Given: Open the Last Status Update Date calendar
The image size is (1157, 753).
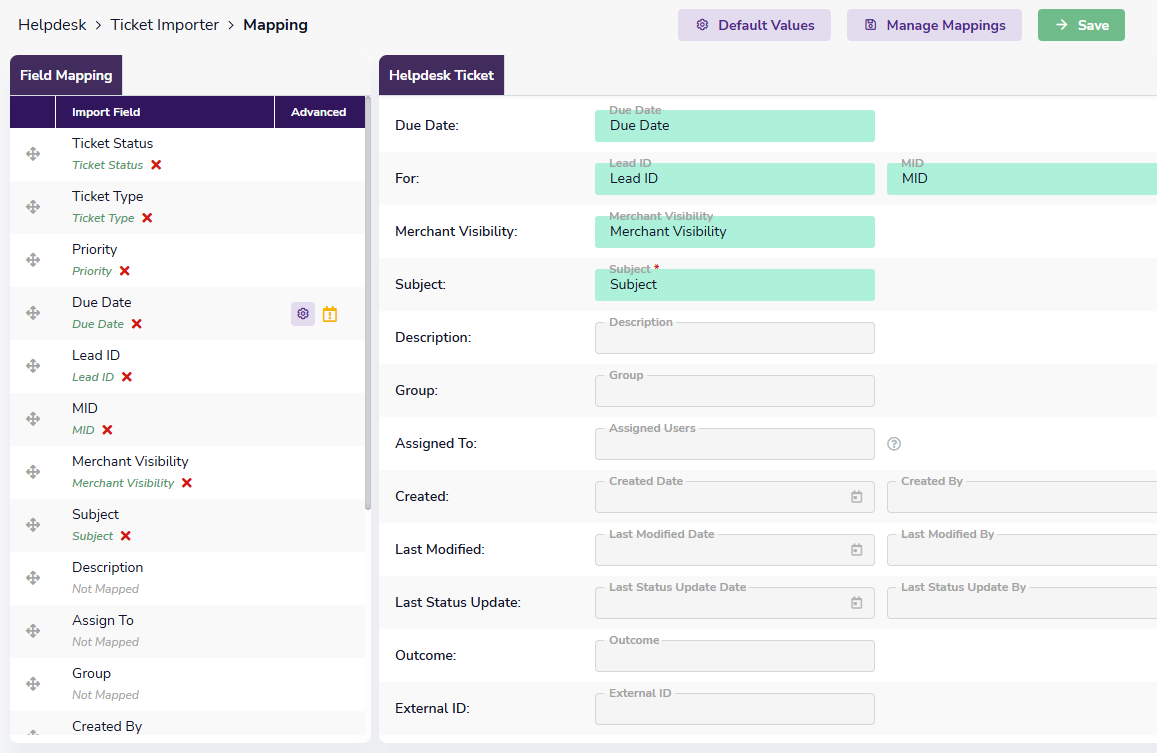Looking at the screenshot, I should click(856, 603).
